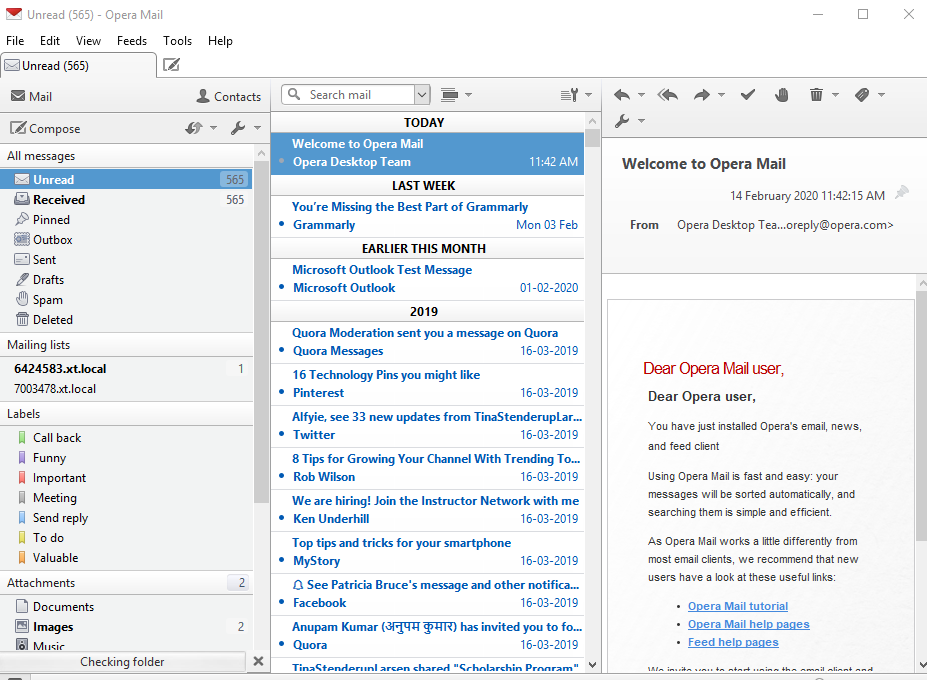Click the Reply arrow icon

(622, 95)
